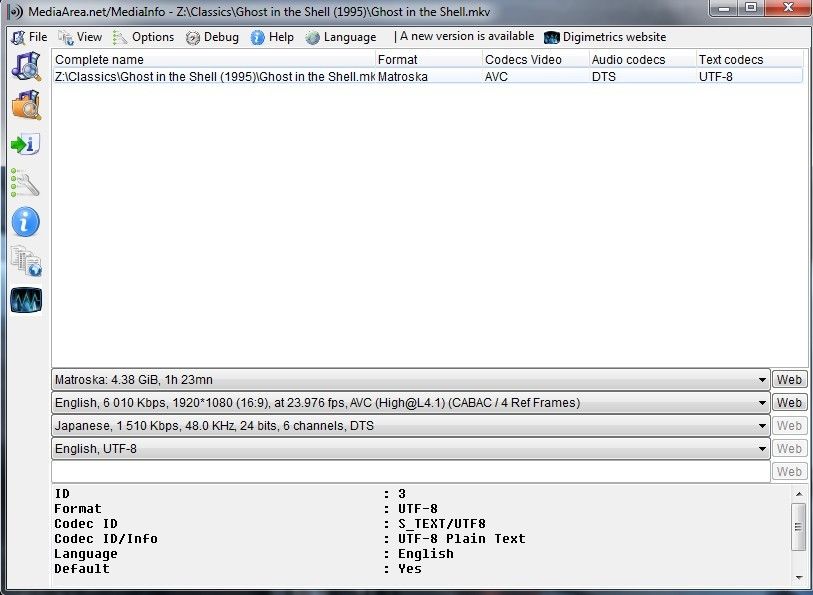Click the Web button beside the Matroska row
The image size is (813, 595).
(789, 380)
